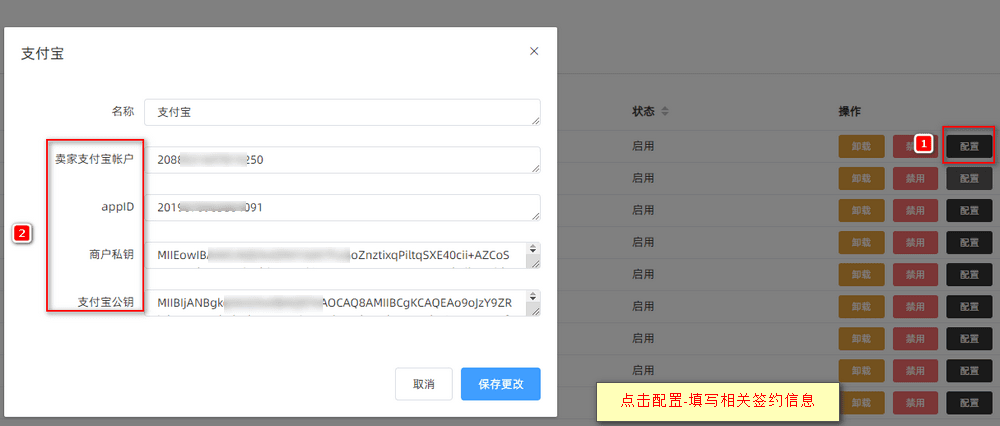The height and width of the screenshot is (426, 1000).
Task: Click the 支付宝公钥 label
Action: 106,302
